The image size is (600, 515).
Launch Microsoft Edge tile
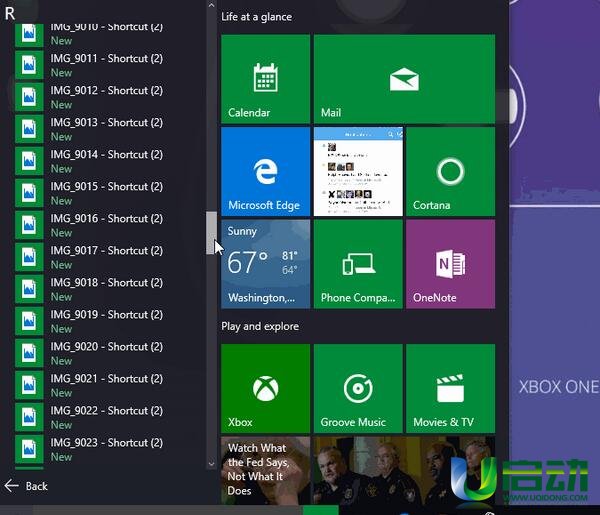(266, 171)
